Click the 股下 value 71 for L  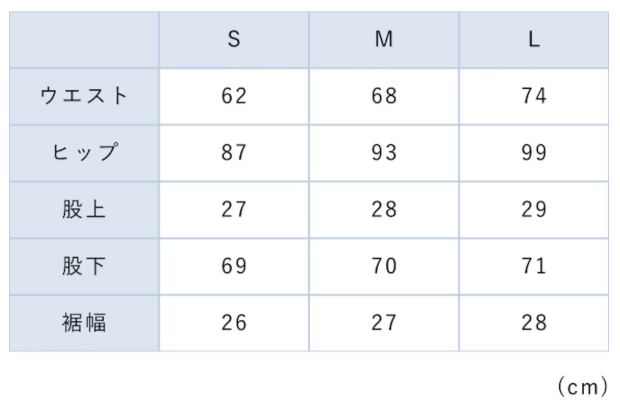tap(534, 266)
